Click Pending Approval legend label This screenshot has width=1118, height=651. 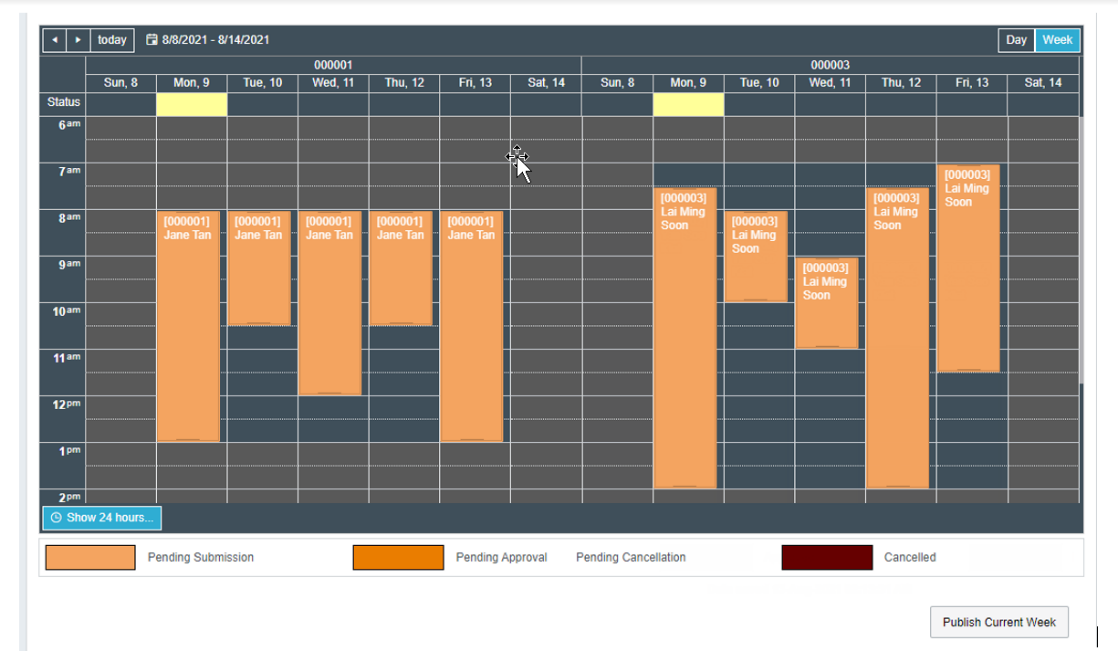[501, 558]
